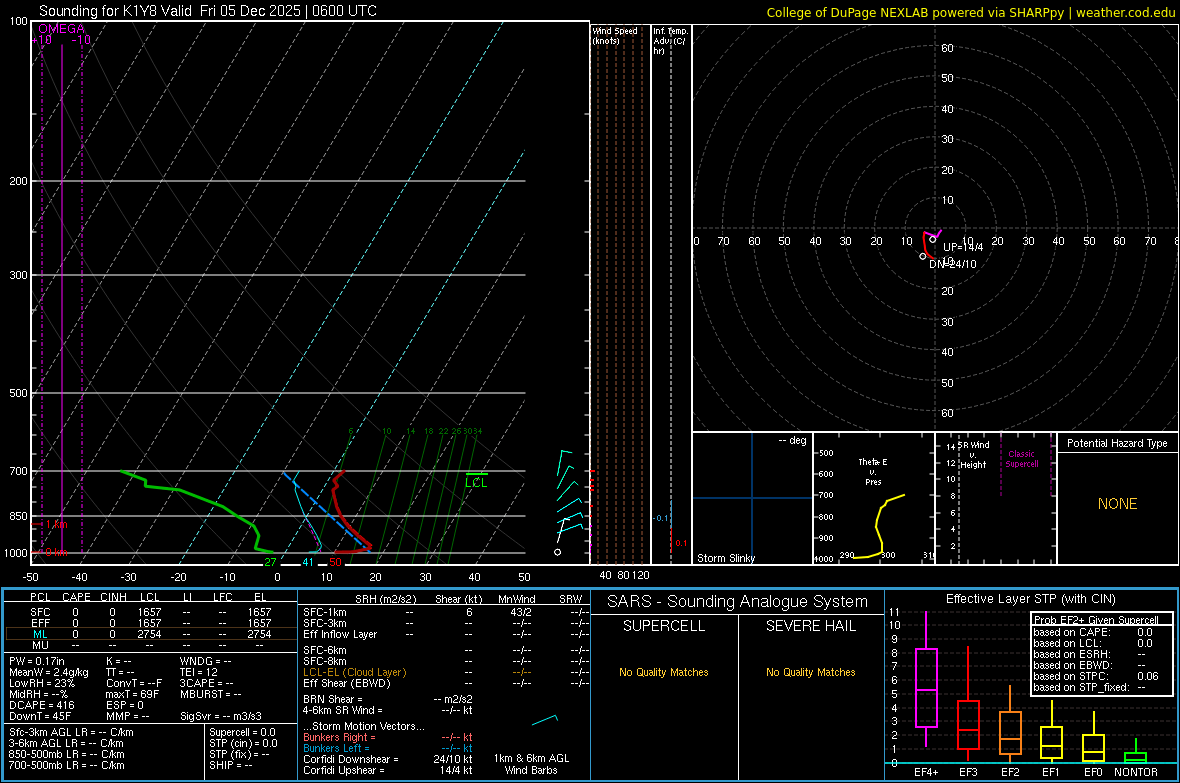Viewport: 1180px width, 783px height.
Task: Click the Storm Slinky crosshair panel
Action: [752, 498]
